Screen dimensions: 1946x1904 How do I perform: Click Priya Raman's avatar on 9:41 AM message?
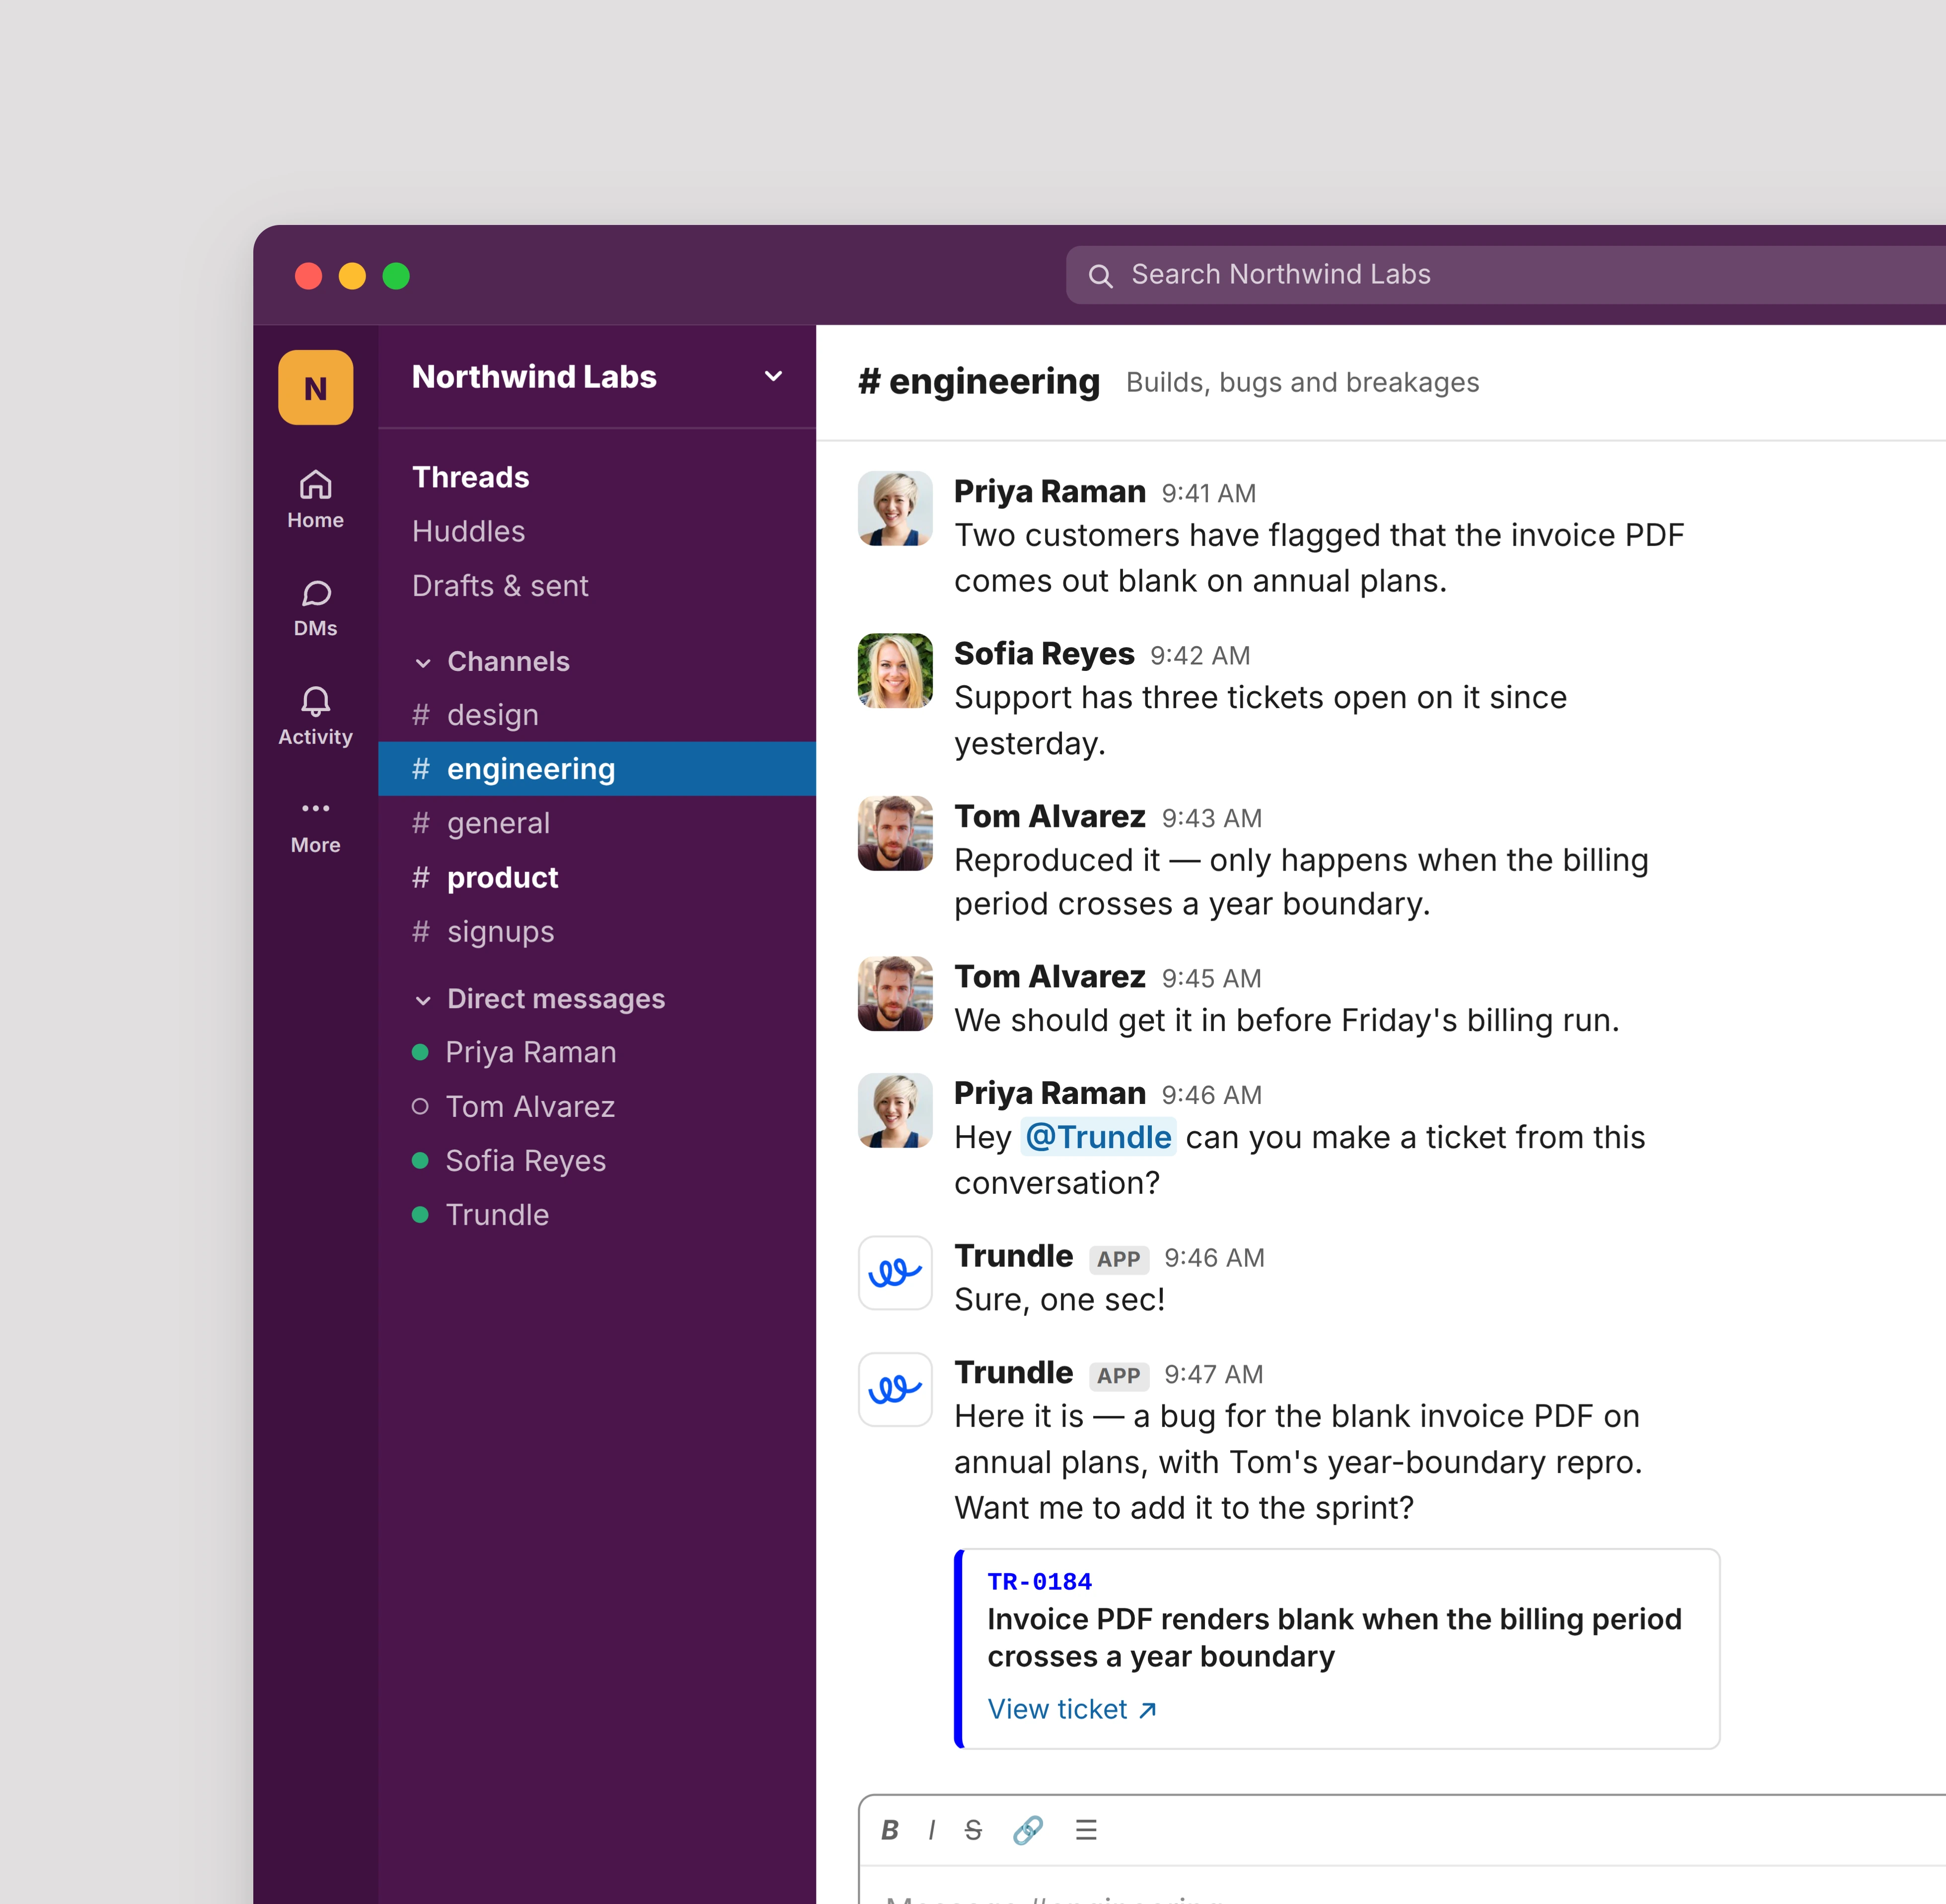(895, 508)
